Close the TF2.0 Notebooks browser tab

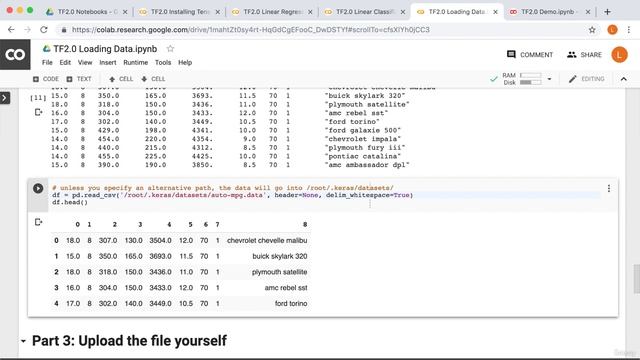pos(125,12)
